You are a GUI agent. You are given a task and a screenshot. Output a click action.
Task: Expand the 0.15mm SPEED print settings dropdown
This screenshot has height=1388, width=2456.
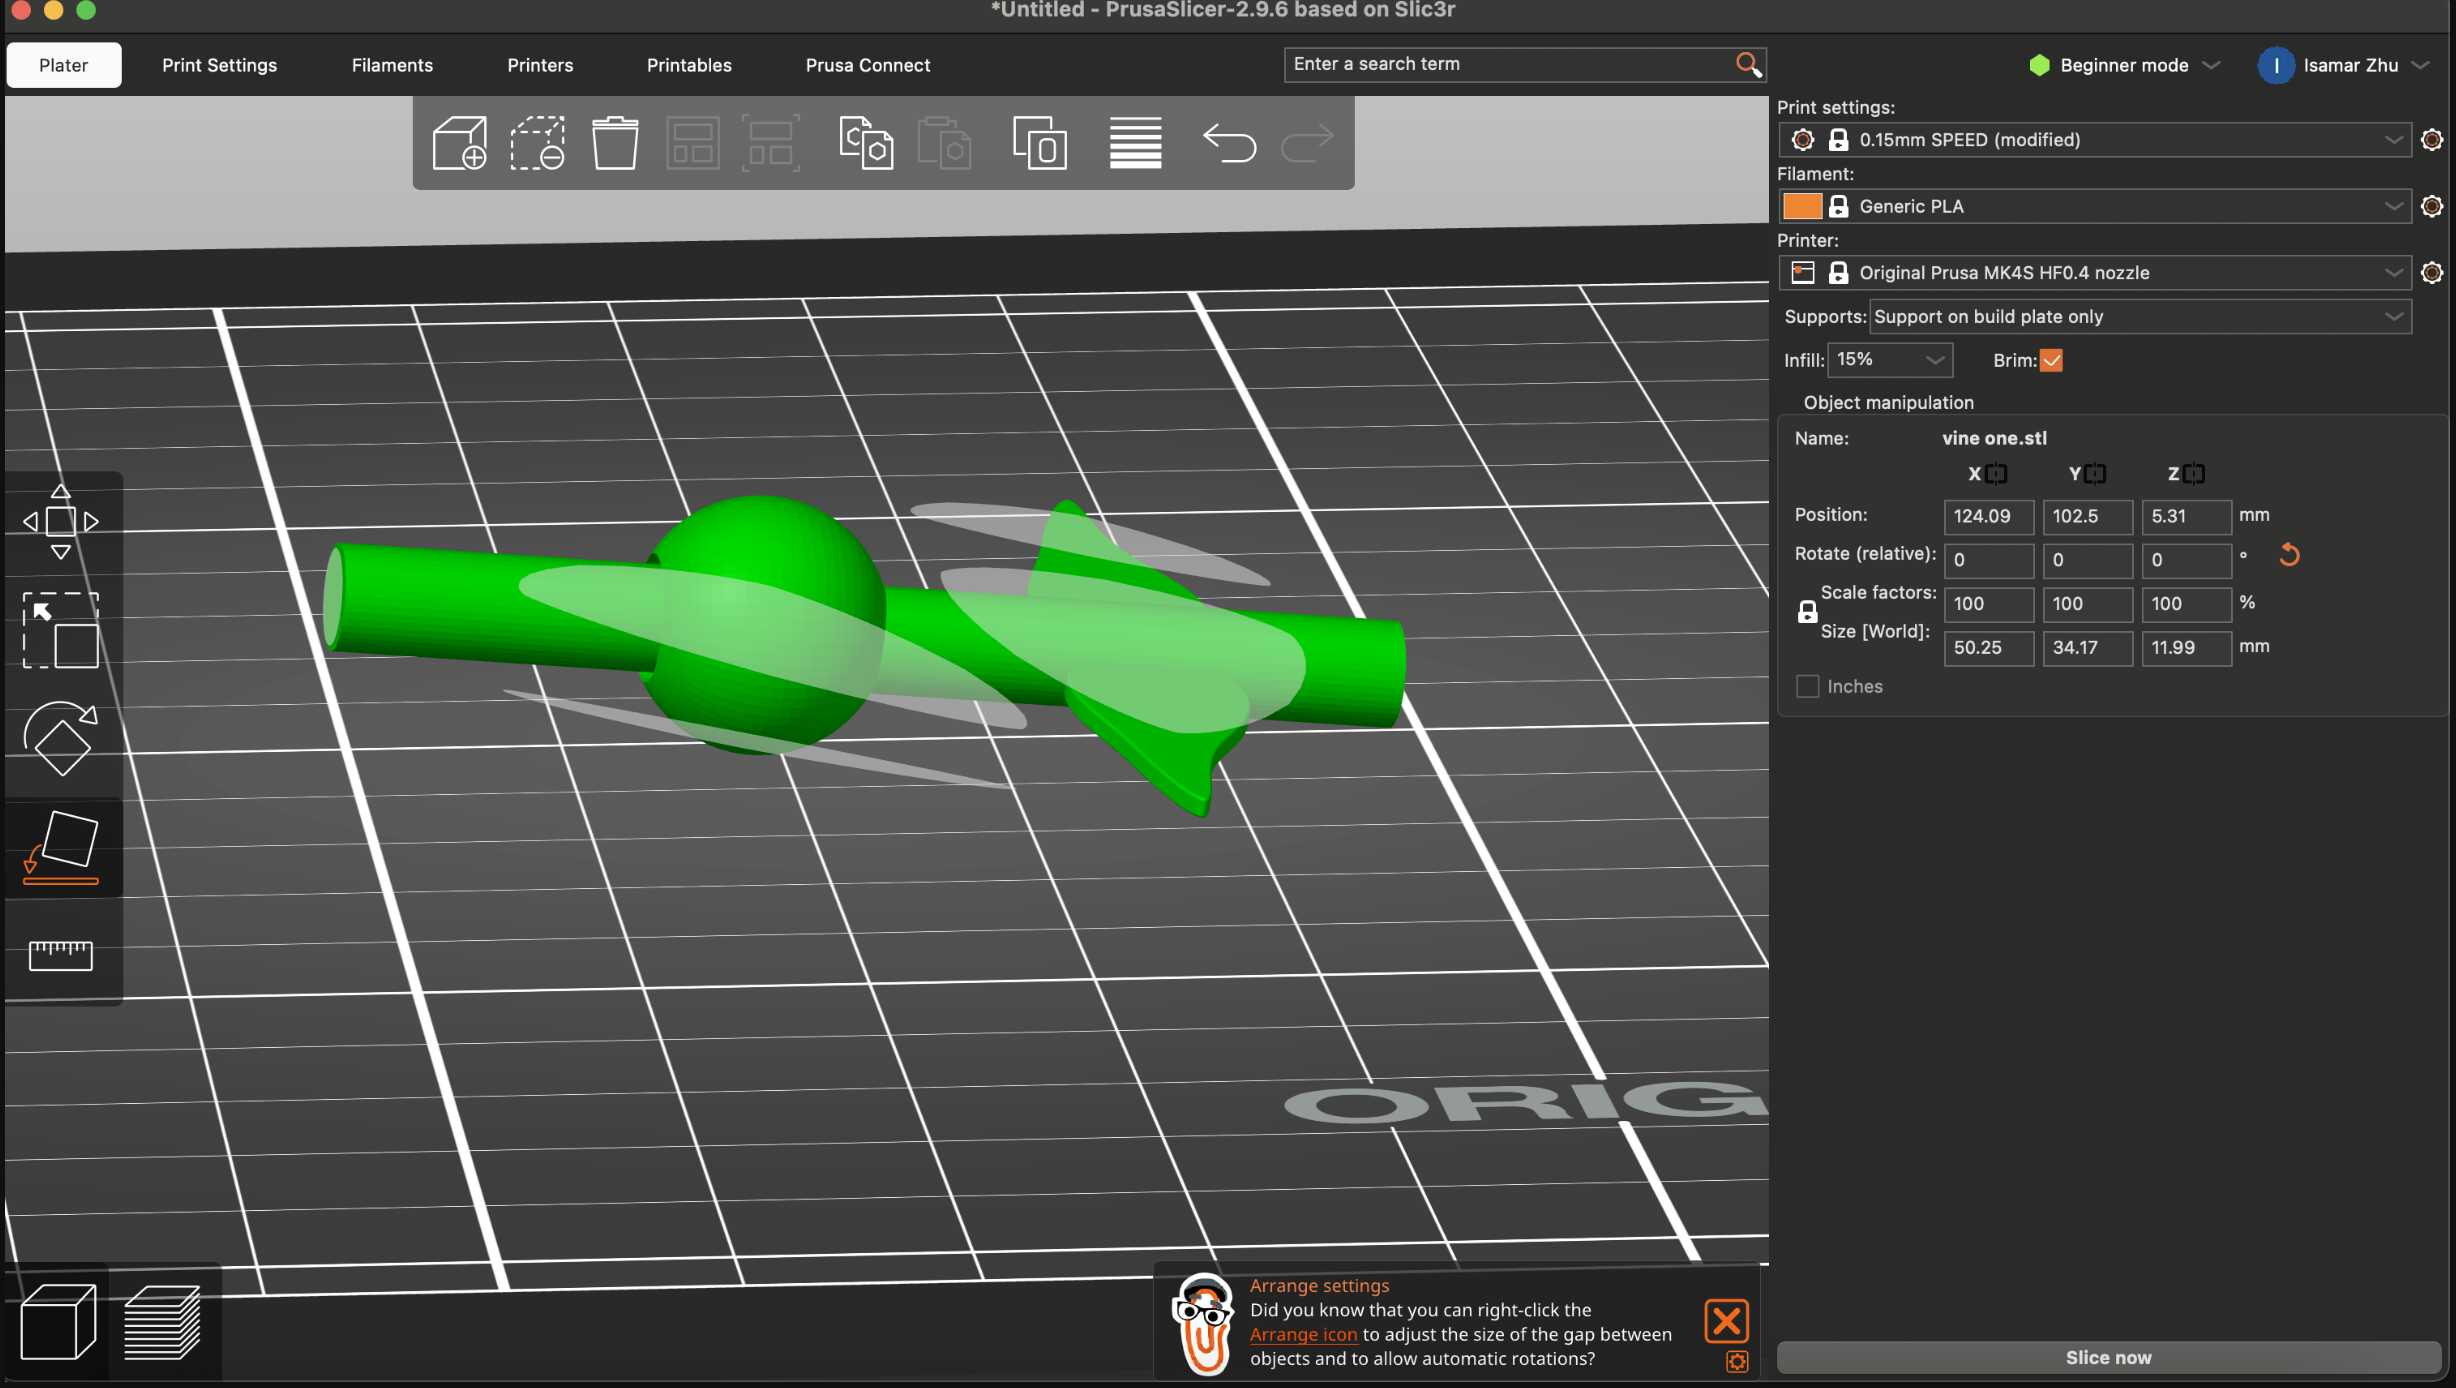(x=2094, y=140)
